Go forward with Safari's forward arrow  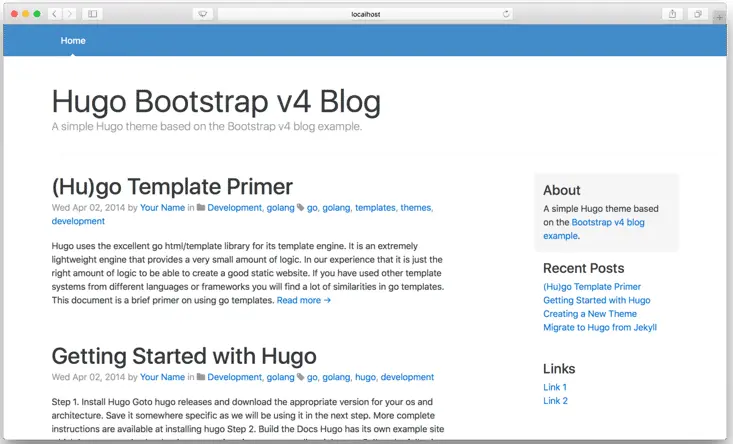(x=70, y=14)
